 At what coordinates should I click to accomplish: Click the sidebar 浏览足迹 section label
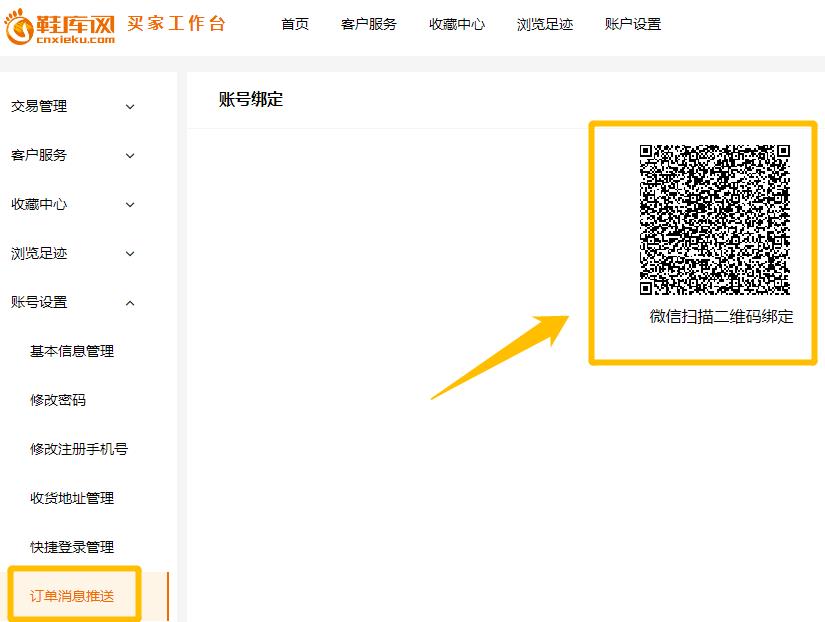pyautogui.click(x=39, y=254)
